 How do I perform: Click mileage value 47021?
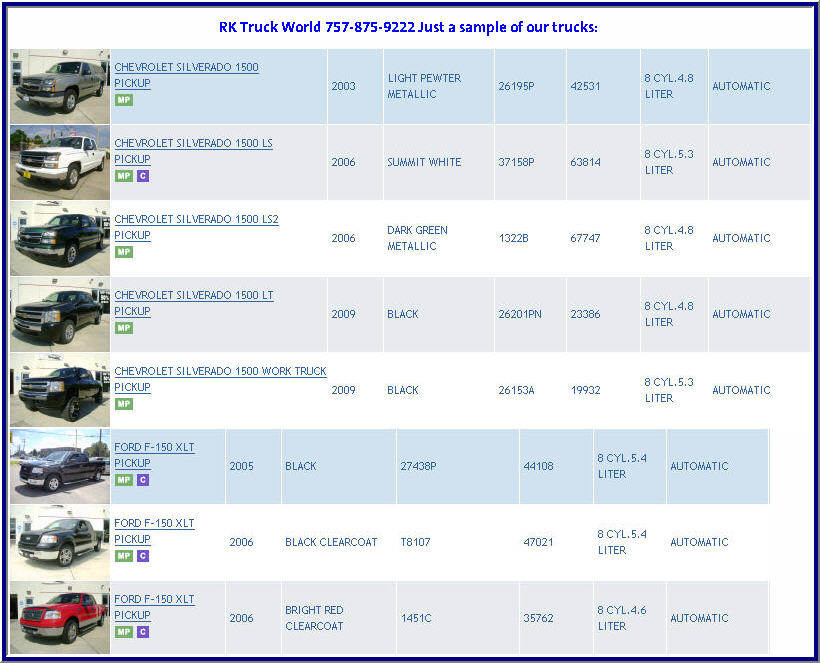[538, 542]
